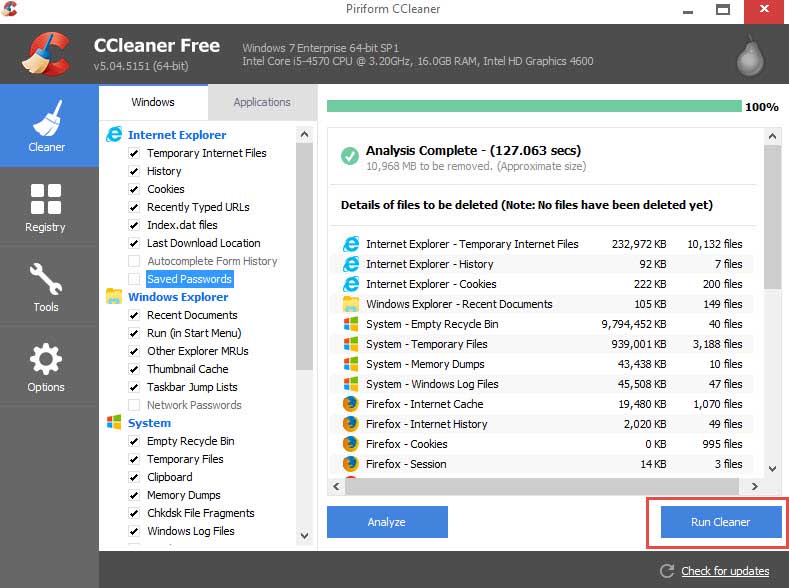The width and height of the screenshot is (789, 588).
Task: Click Firefox icon beside Firefox - Cookies result
Action: 351,444
